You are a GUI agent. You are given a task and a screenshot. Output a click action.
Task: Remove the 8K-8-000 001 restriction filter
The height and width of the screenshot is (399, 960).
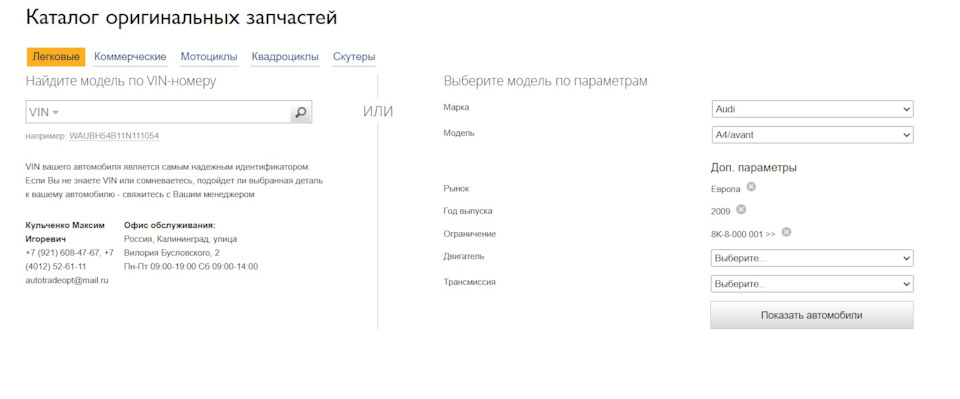[x=787, y=232]
